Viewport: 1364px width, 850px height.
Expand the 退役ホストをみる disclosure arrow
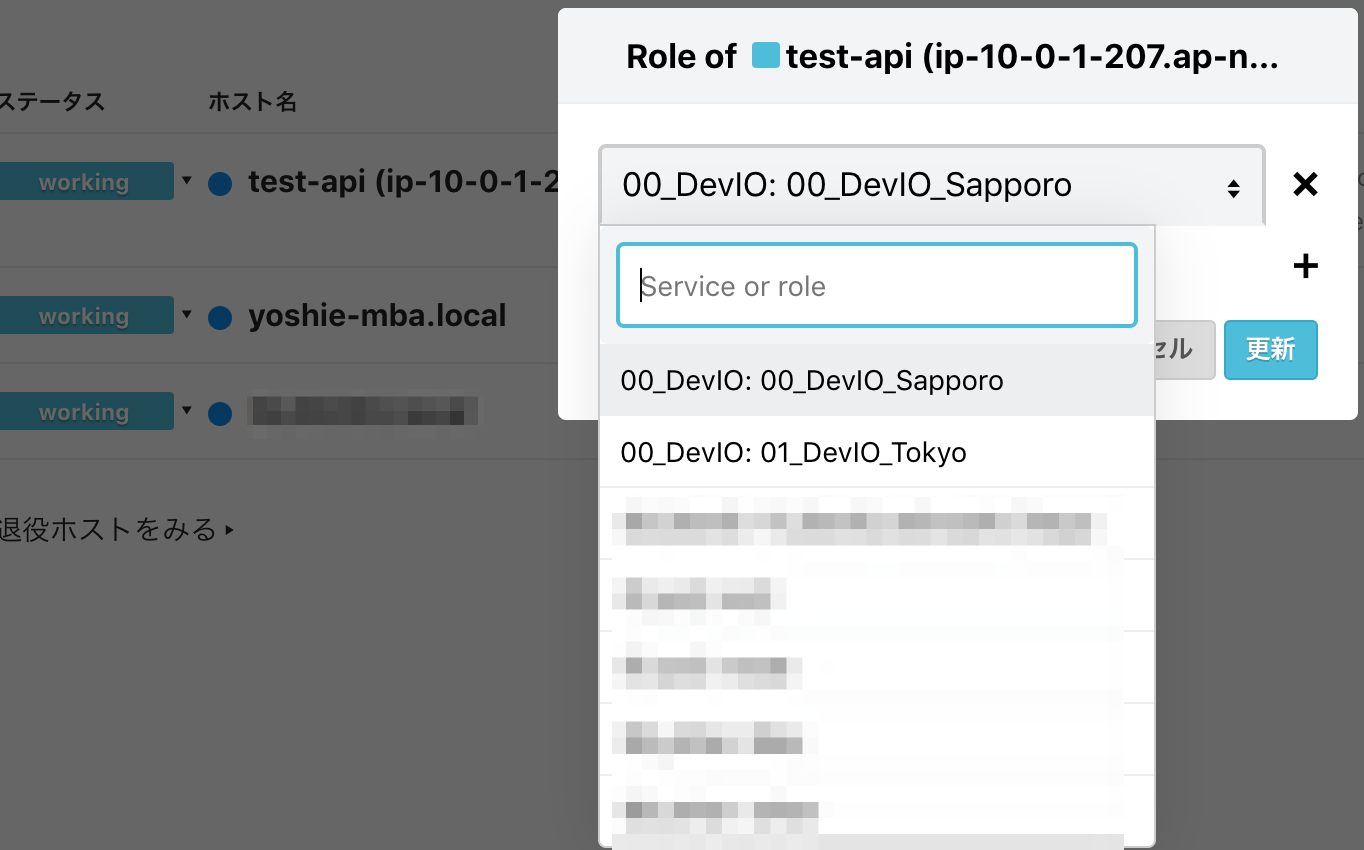(x=228, y=530)
